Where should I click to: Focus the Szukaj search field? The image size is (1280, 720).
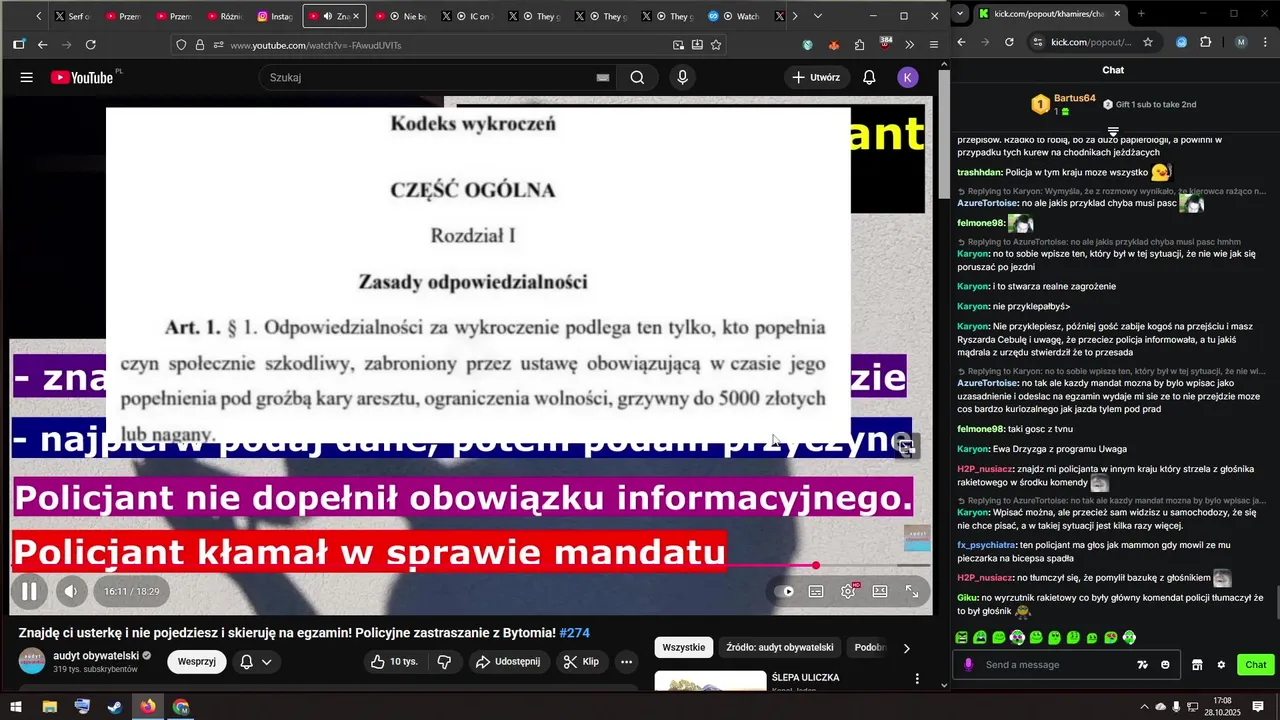pyautogui.click(x=425, y=77)
